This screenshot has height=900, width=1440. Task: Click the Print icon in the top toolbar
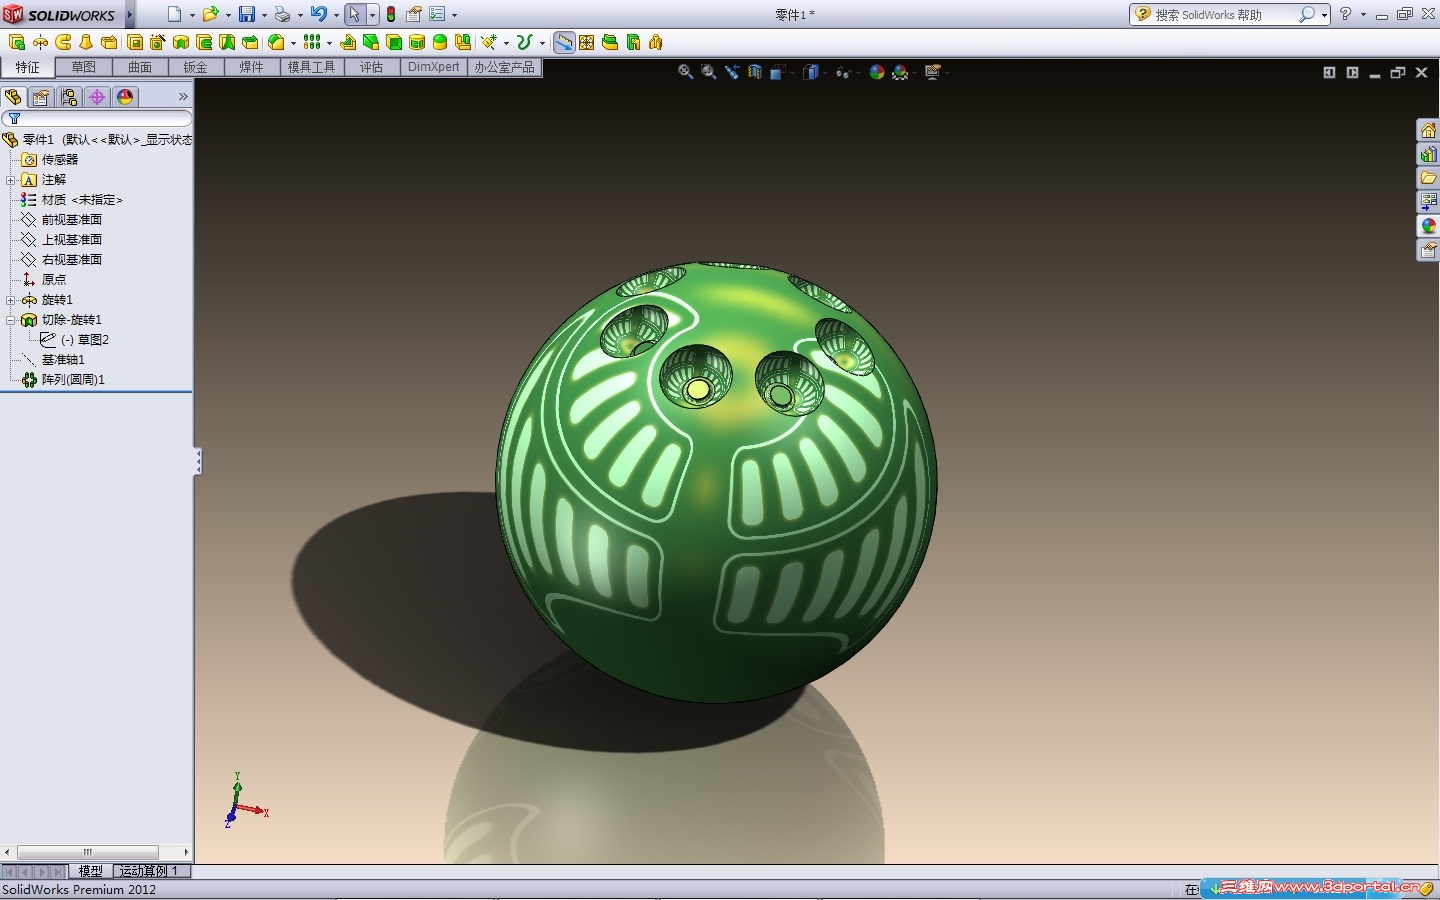click(x=282, y=14)
